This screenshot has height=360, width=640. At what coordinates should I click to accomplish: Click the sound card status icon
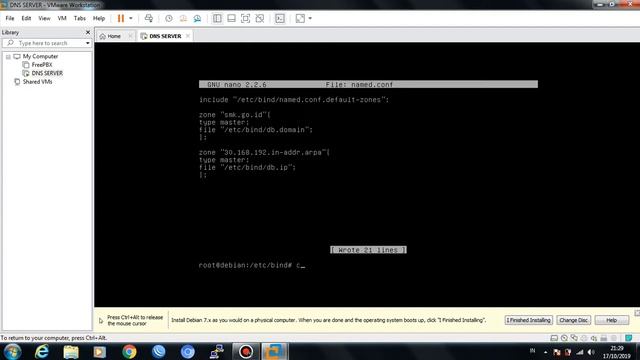point(594,338)
